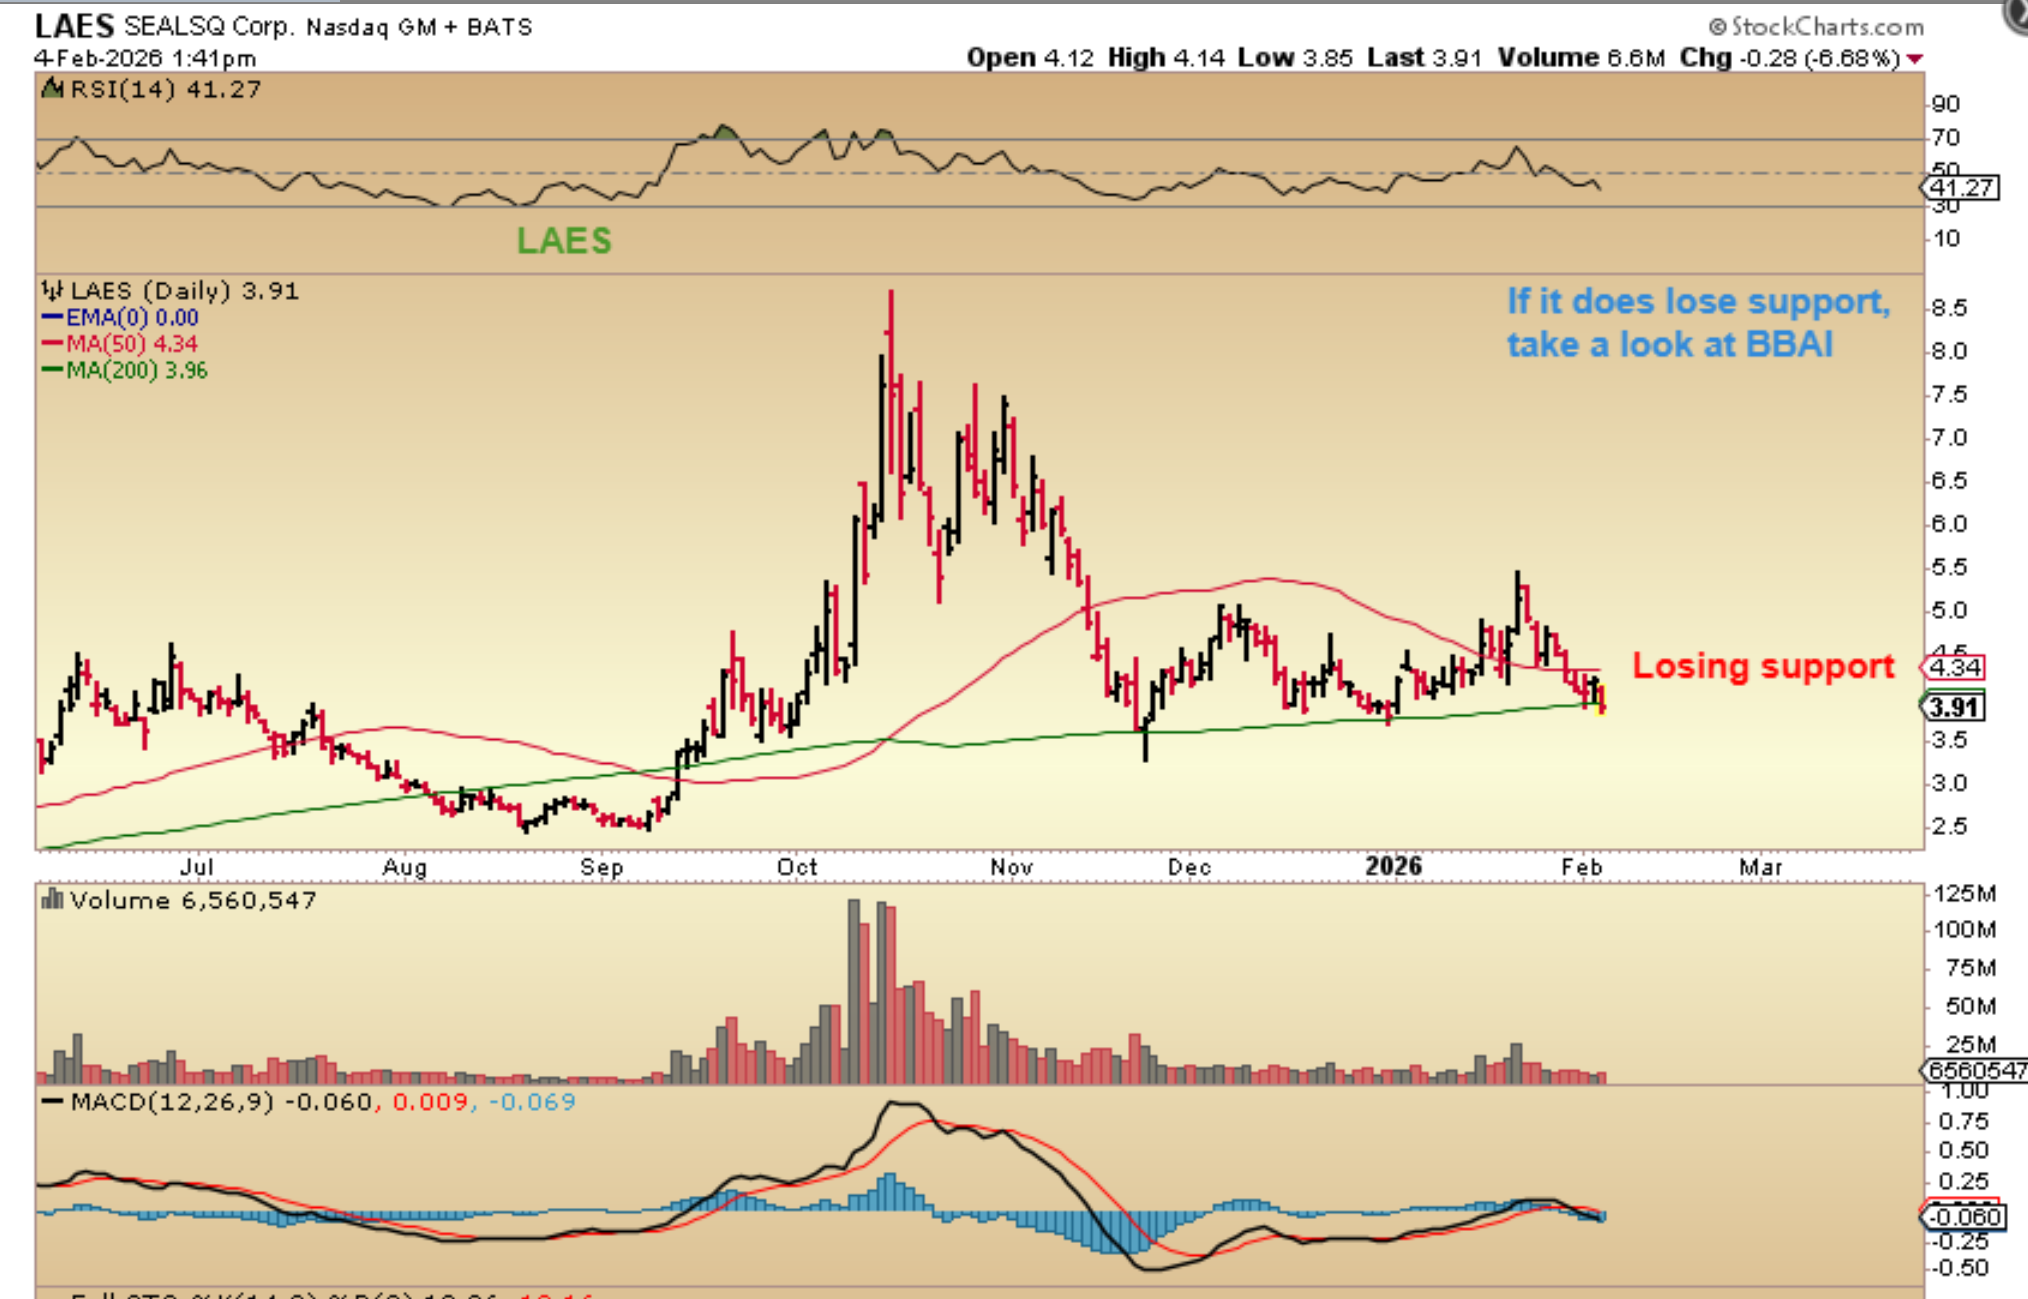Select the red MA(50) 4.34 legend
The height and width of the screenshot is (1299, 2028).
[120, 344]
